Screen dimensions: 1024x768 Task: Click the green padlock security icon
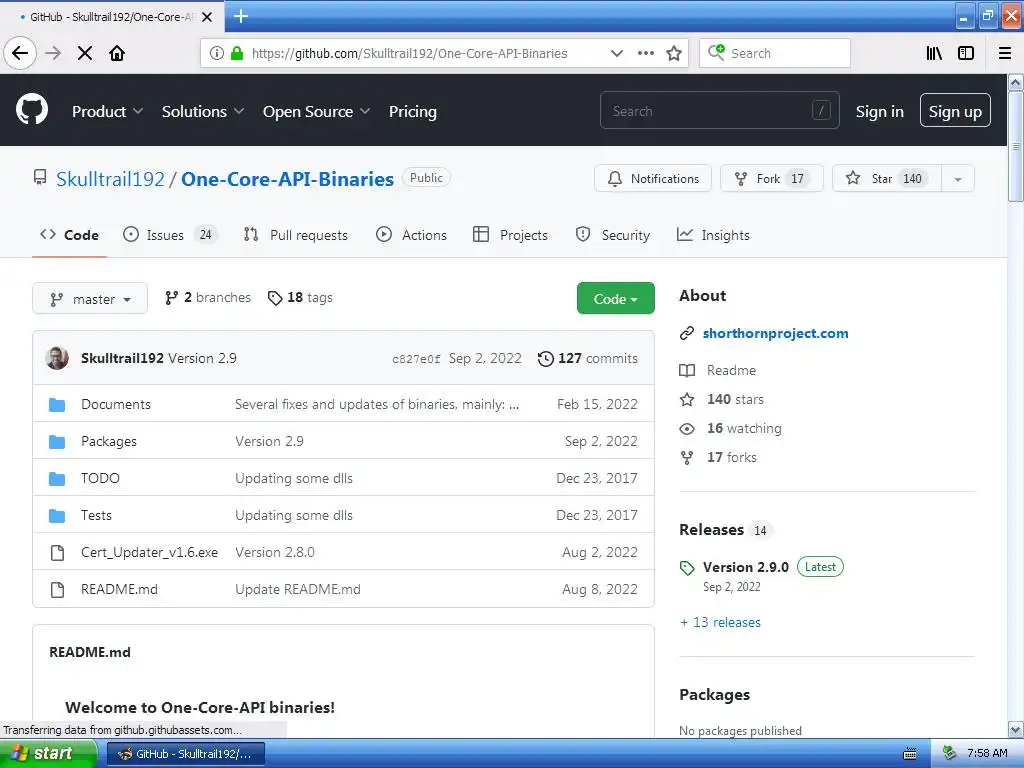[237, 54]
